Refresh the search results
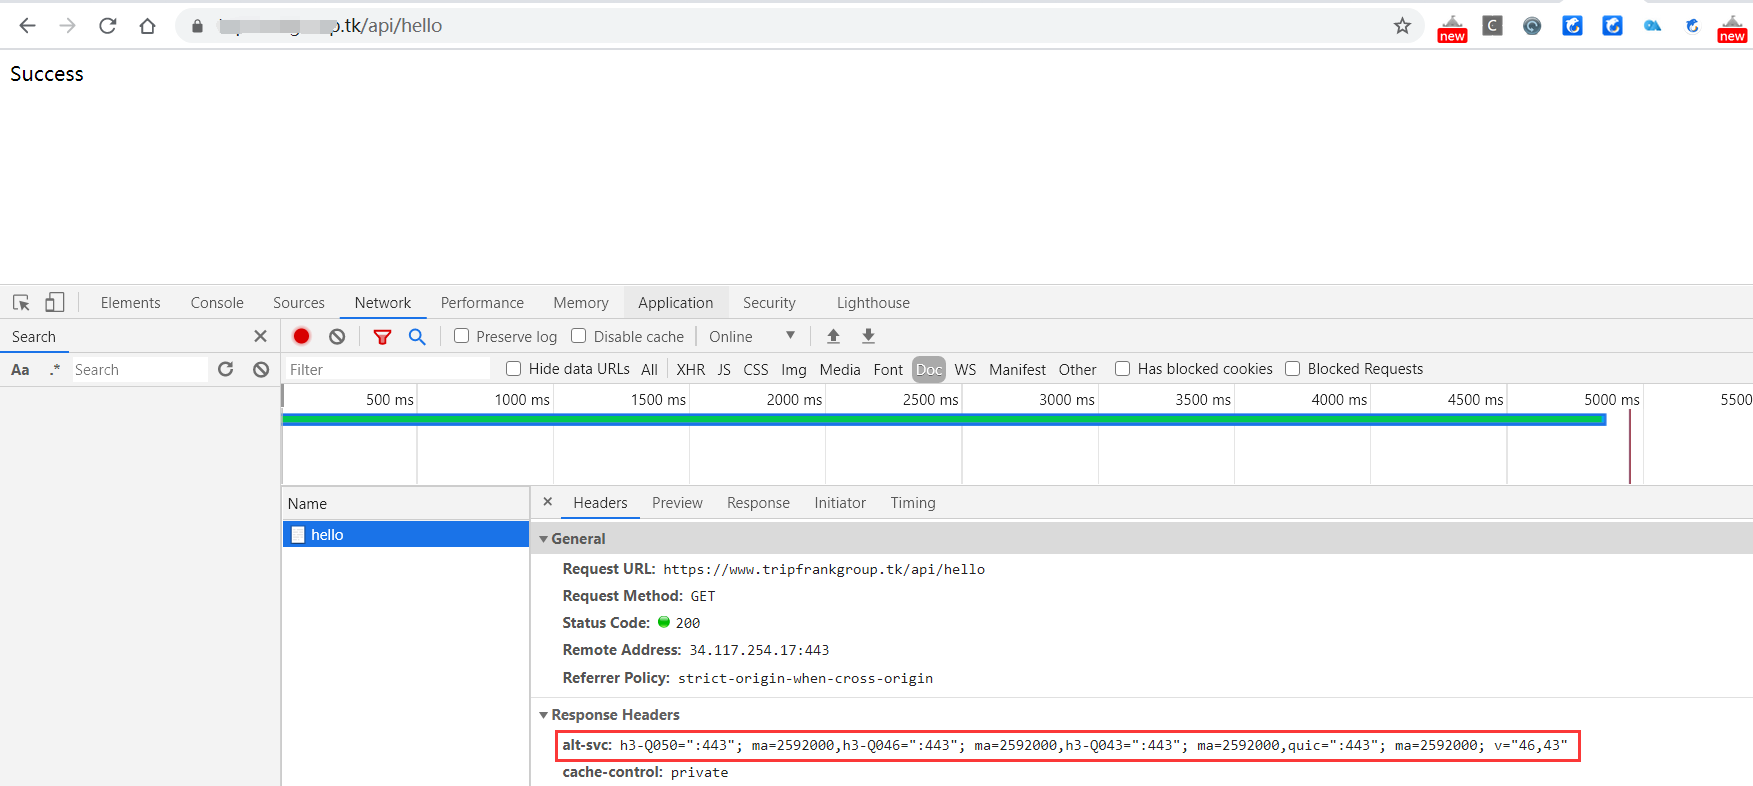 (225, 369)
